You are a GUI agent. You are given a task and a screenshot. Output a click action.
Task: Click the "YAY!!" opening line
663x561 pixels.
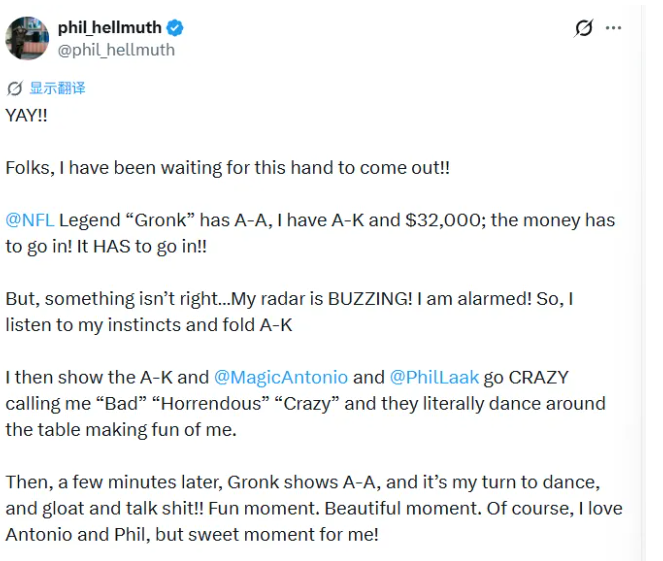point(28,115)
